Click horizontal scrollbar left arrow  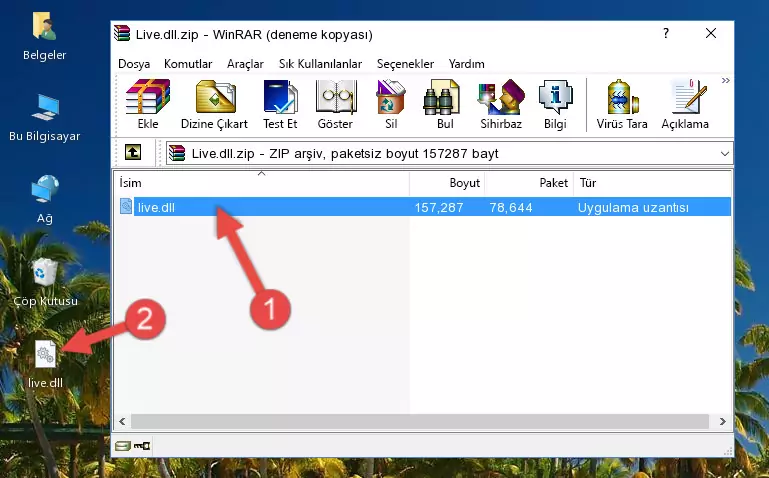point(122,421)
